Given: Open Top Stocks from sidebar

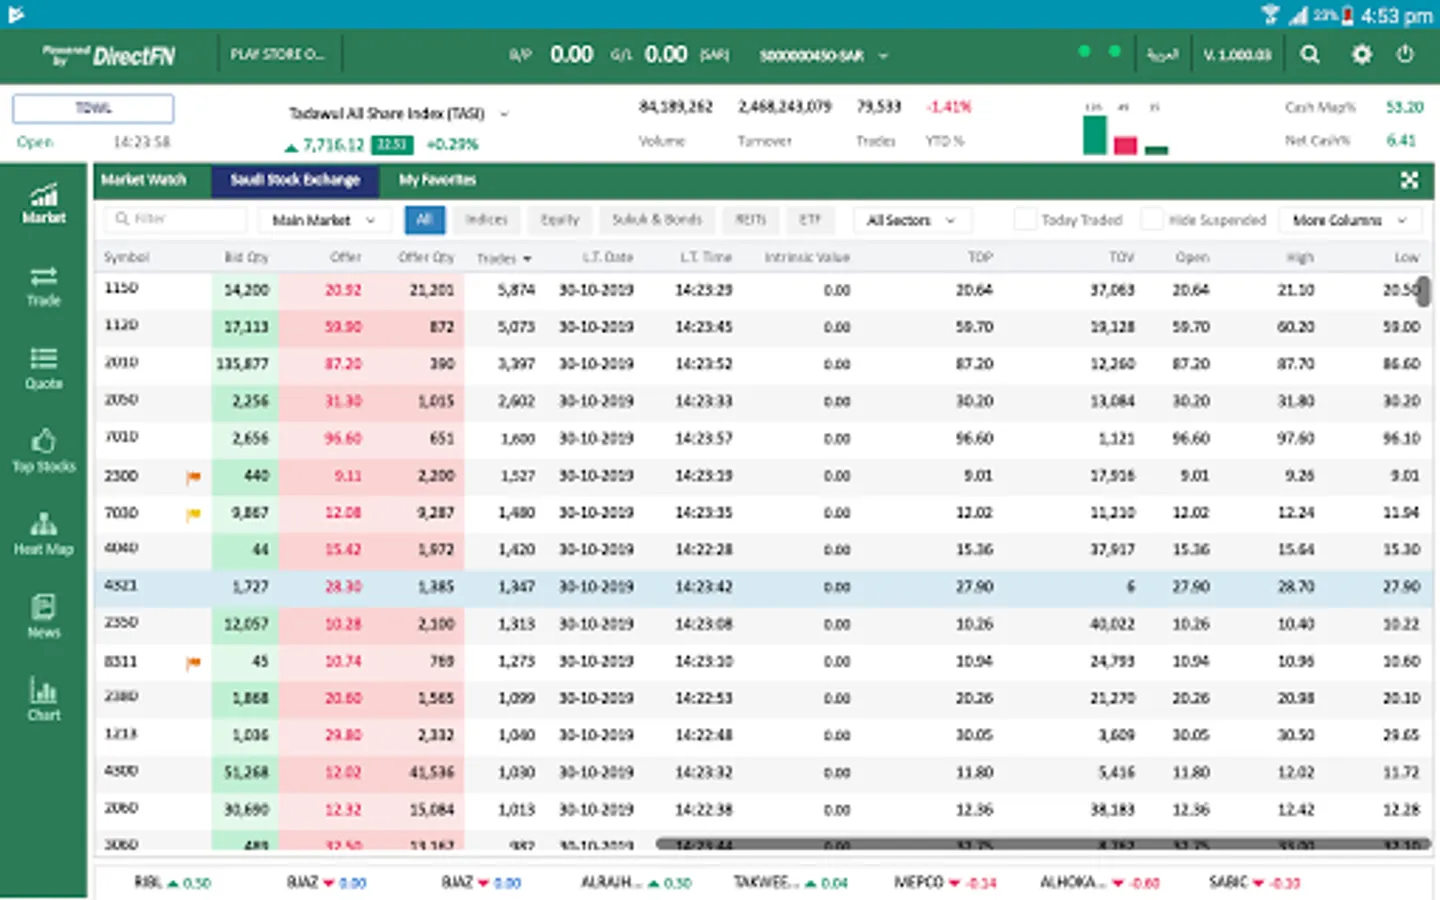Looking at the screenshot, I should [44, 451].
